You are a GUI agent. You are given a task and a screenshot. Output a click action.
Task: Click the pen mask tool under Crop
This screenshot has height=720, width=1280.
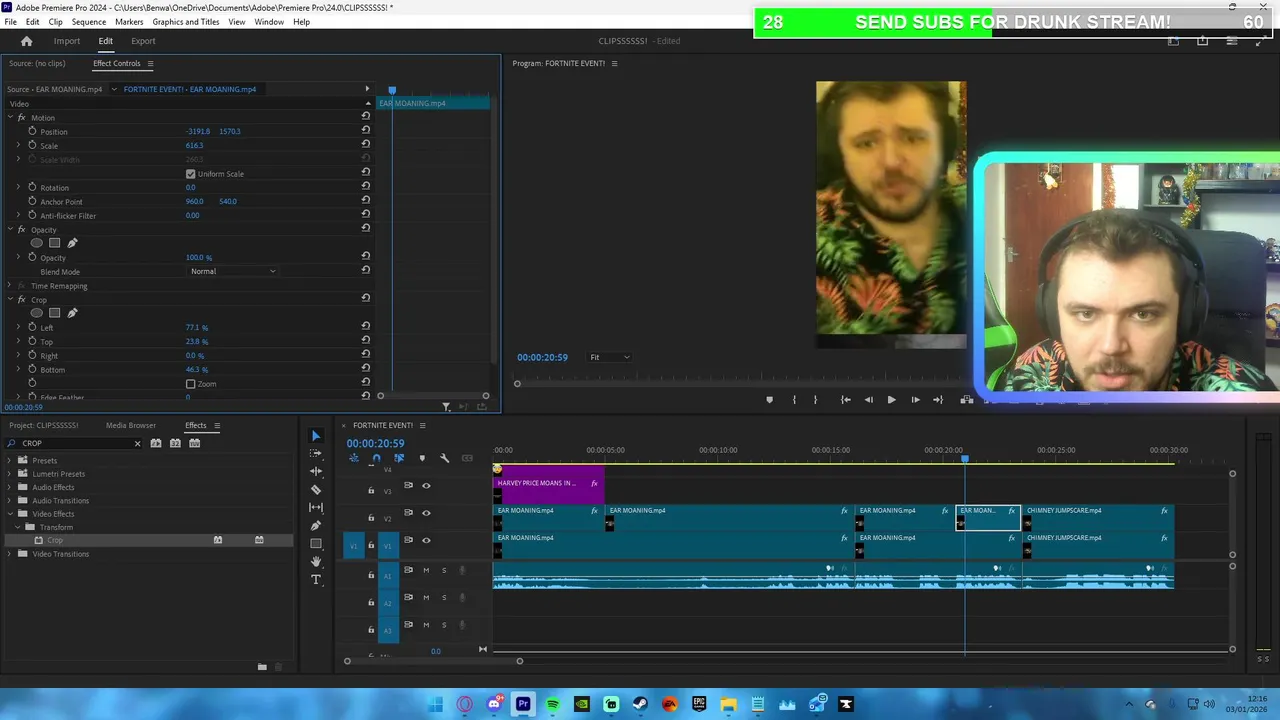coord(72,313)
